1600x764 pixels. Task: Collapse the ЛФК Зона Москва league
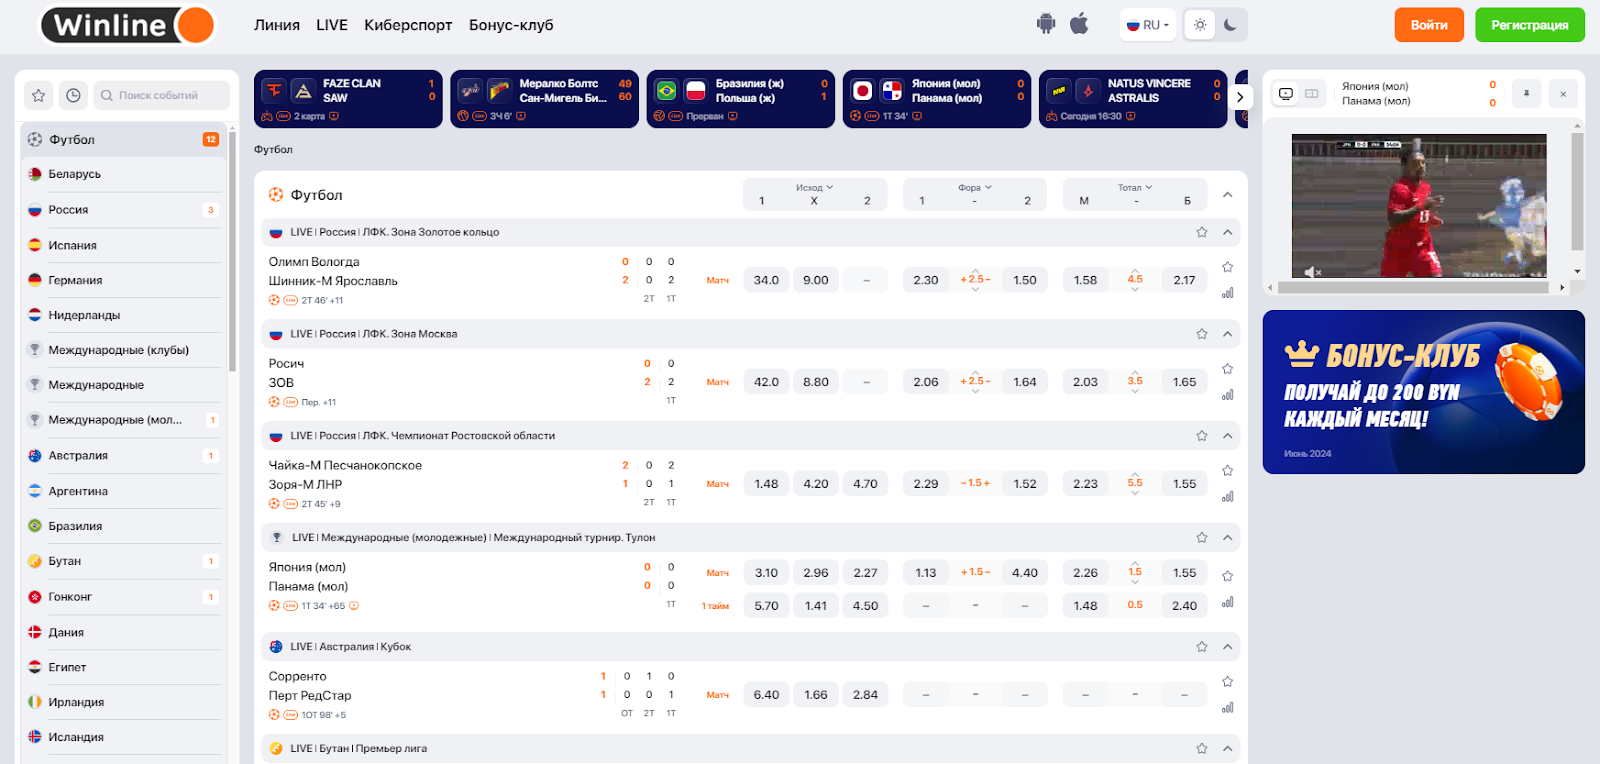(1227, 334)
